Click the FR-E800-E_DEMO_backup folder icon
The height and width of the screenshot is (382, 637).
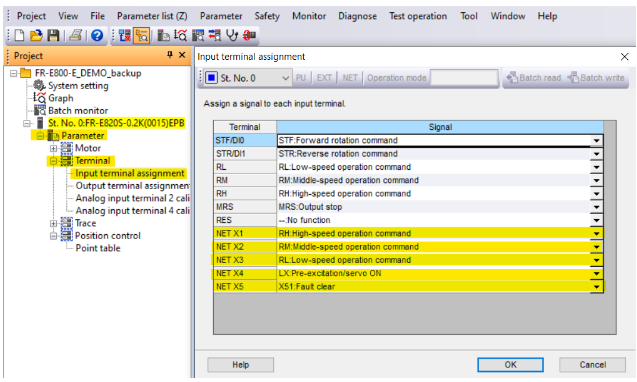(26, 73)
